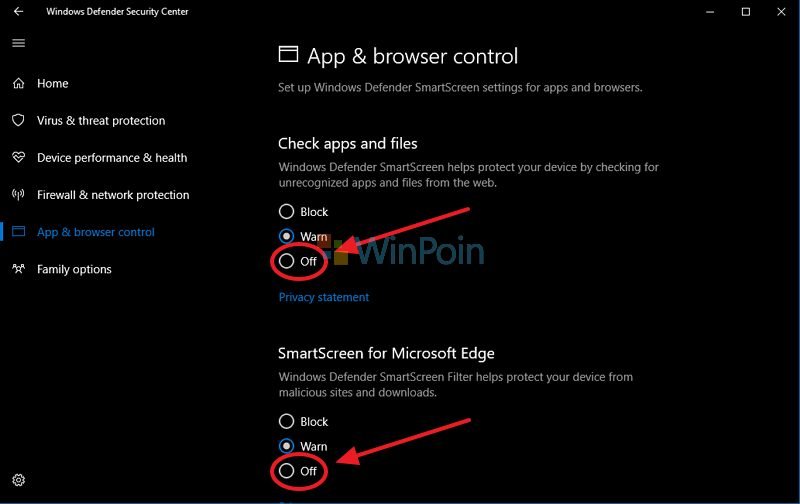The width and height of the screenshot is (800, 504).
Task: Click the Virus & threat protection shield icon
Action: click(x=18, y=121)
